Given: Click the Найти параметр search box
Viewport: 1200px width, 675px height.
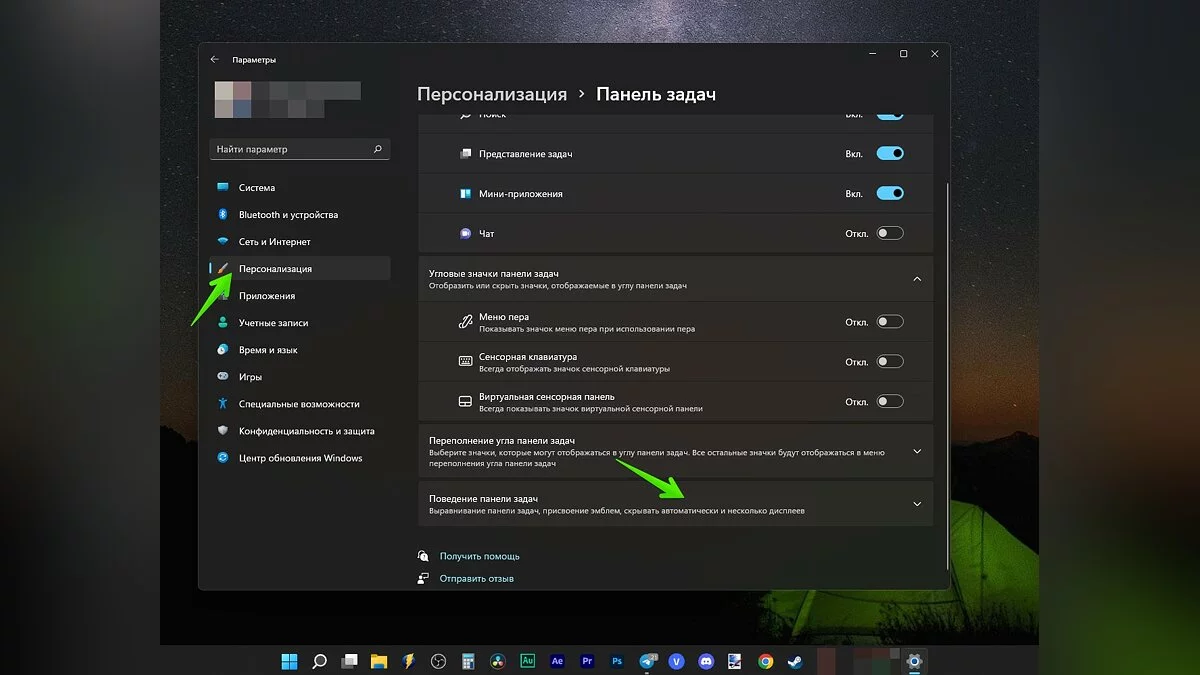Looking at the screenshot, I should coord(290,149).
